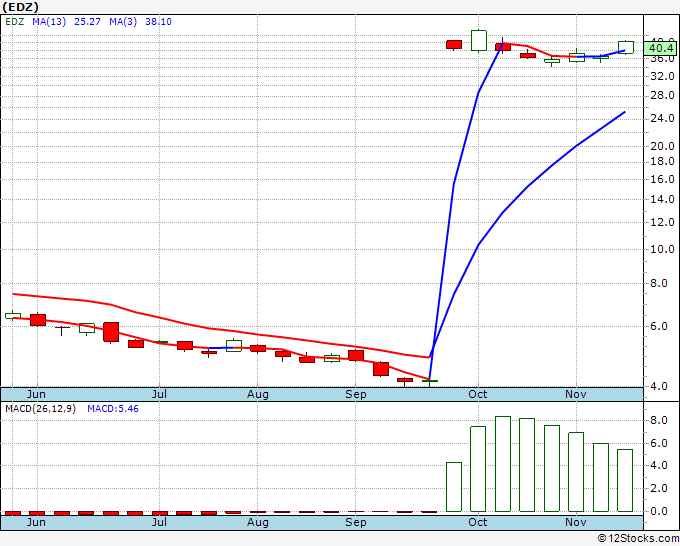Click Oct on the MACD panel timeline
The image size is (680, 546).
pyautogui.click(x=477, y=522)
